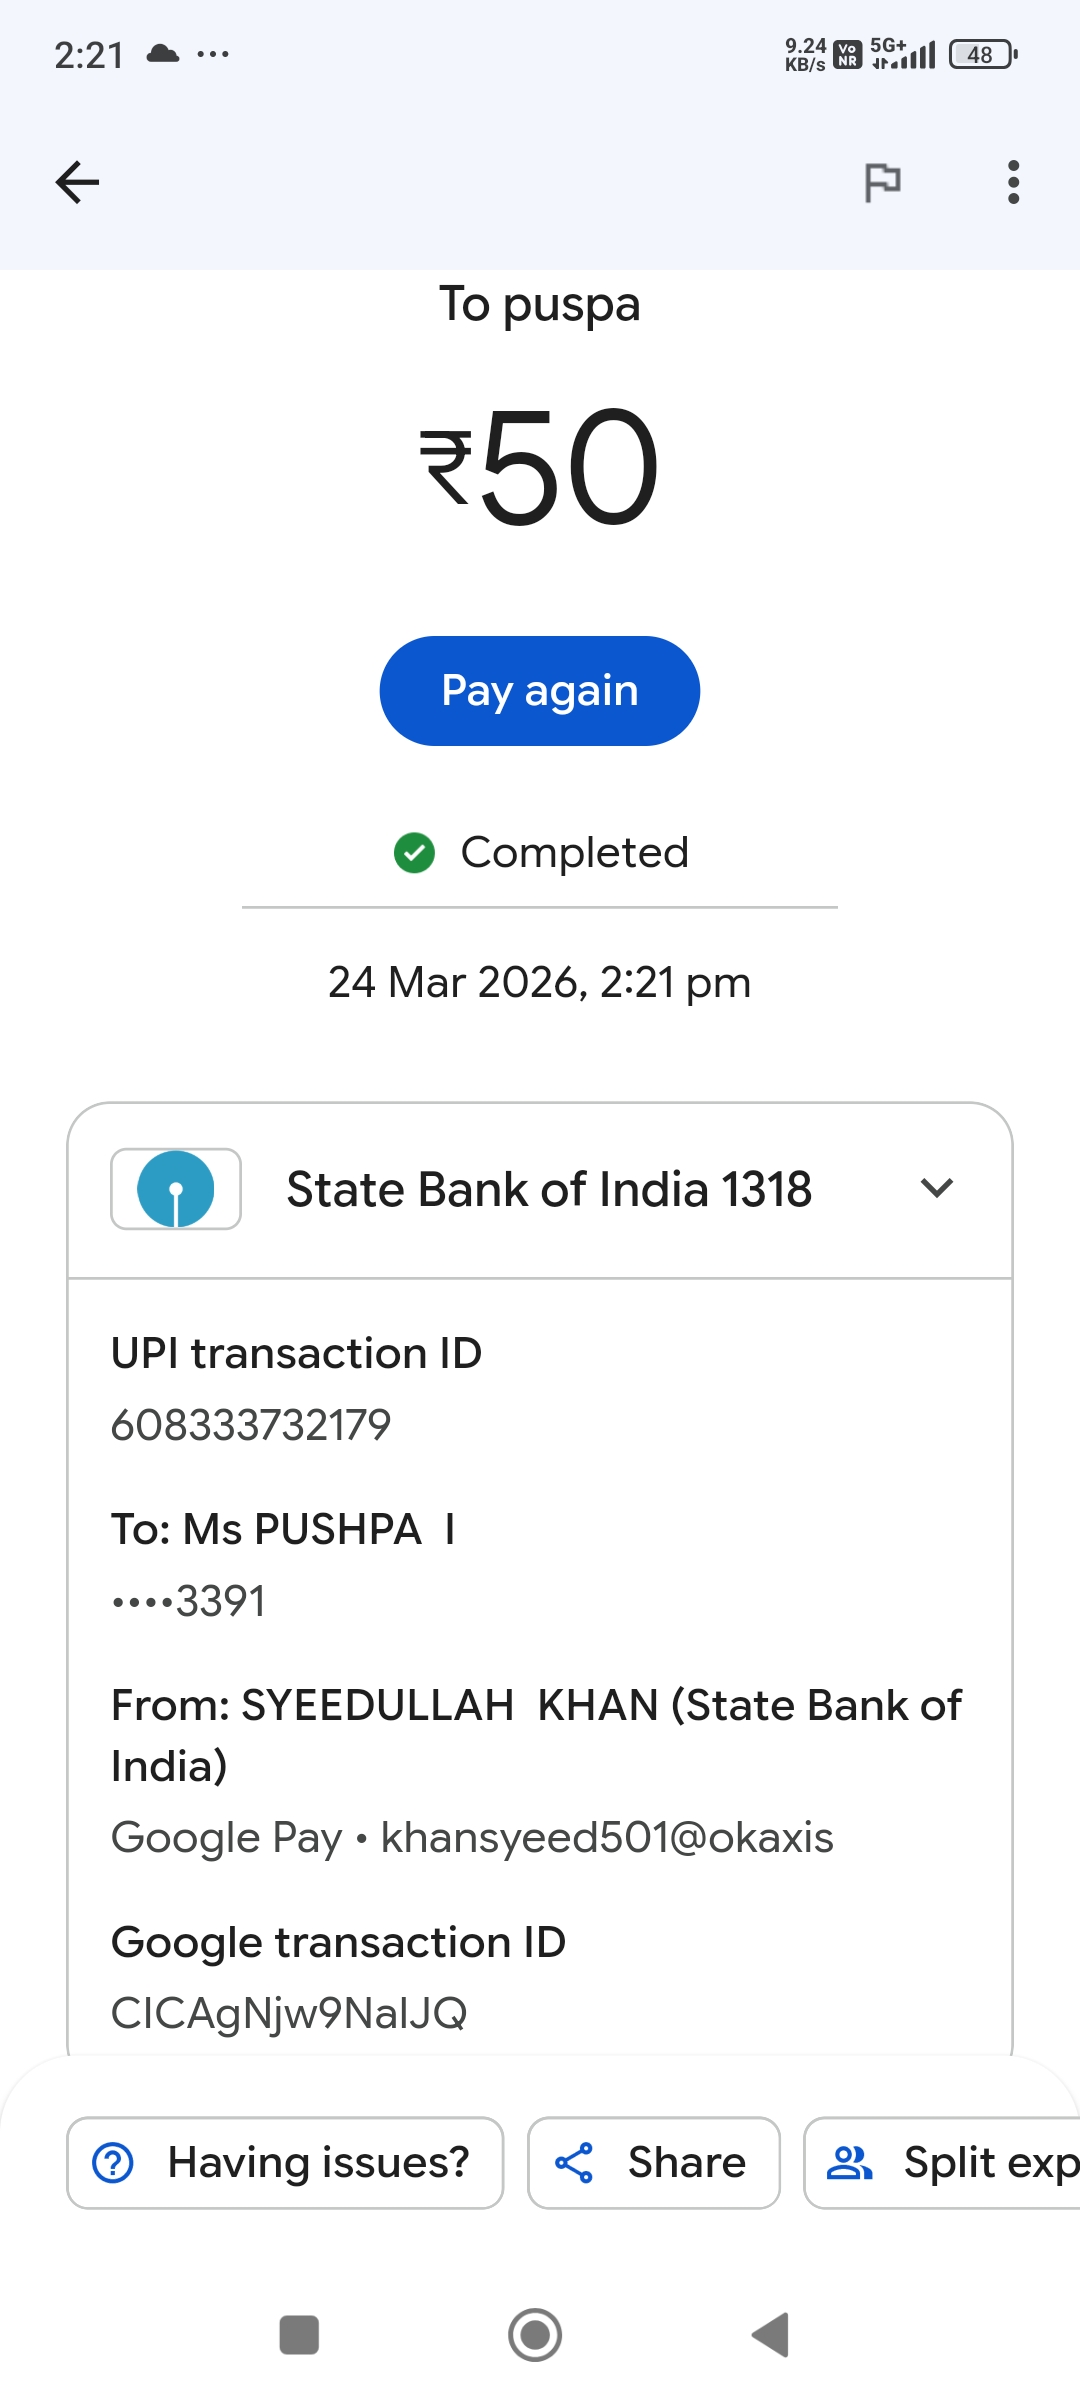Tap the split expense people icon
The height and width of the screenshot is (2400, 1080).
click(849, 2162)
